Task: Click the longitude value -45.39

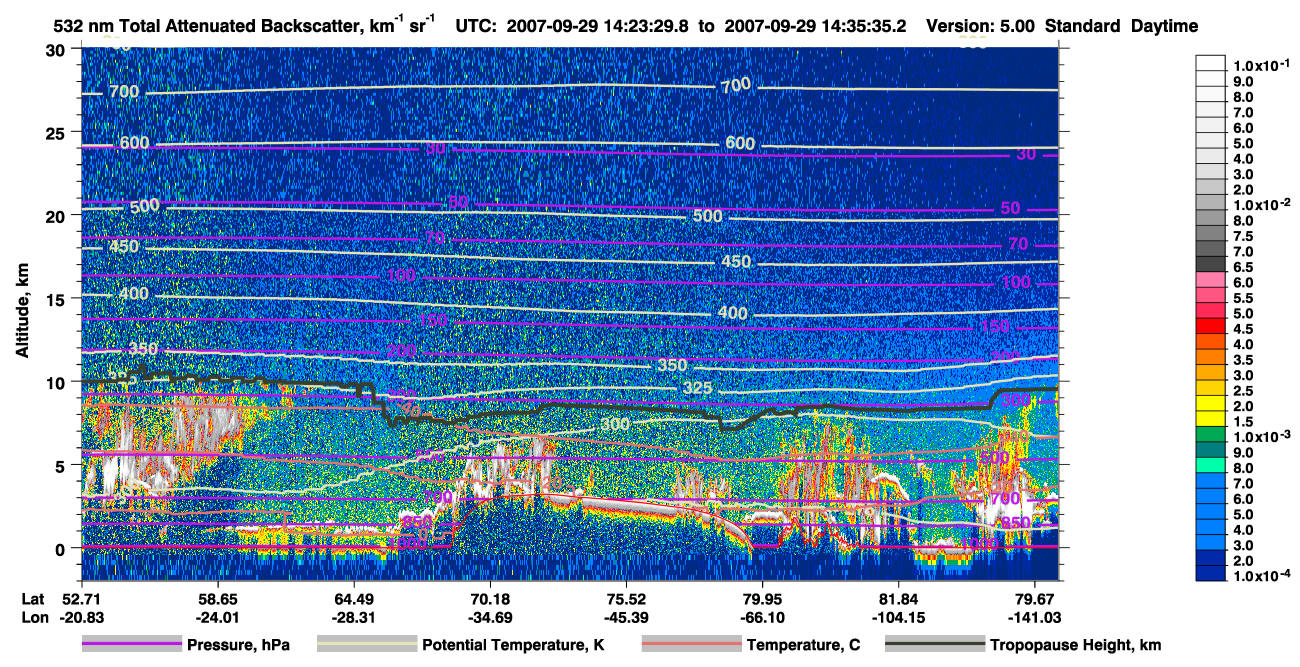Action: pyautogui.click(x=626, y=617)
